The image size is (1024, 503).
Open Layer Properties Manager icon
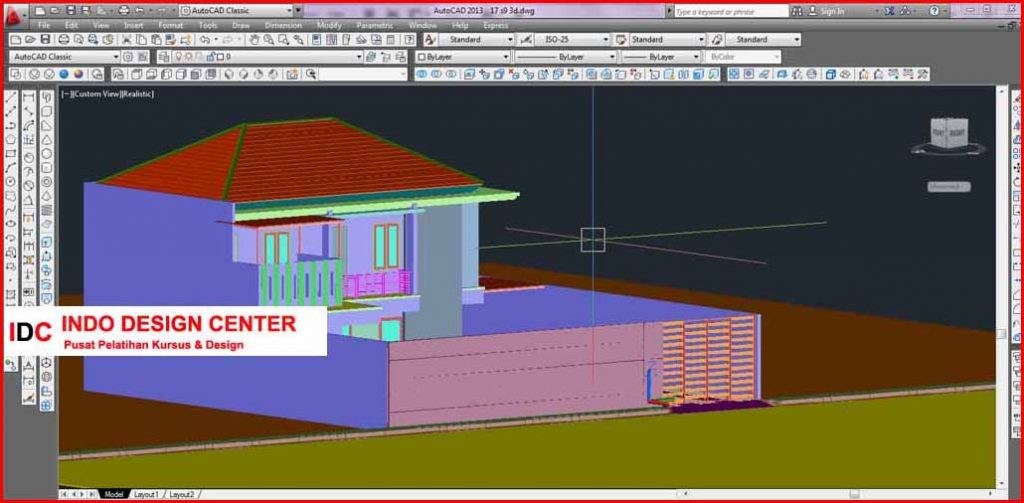(163, 57)
